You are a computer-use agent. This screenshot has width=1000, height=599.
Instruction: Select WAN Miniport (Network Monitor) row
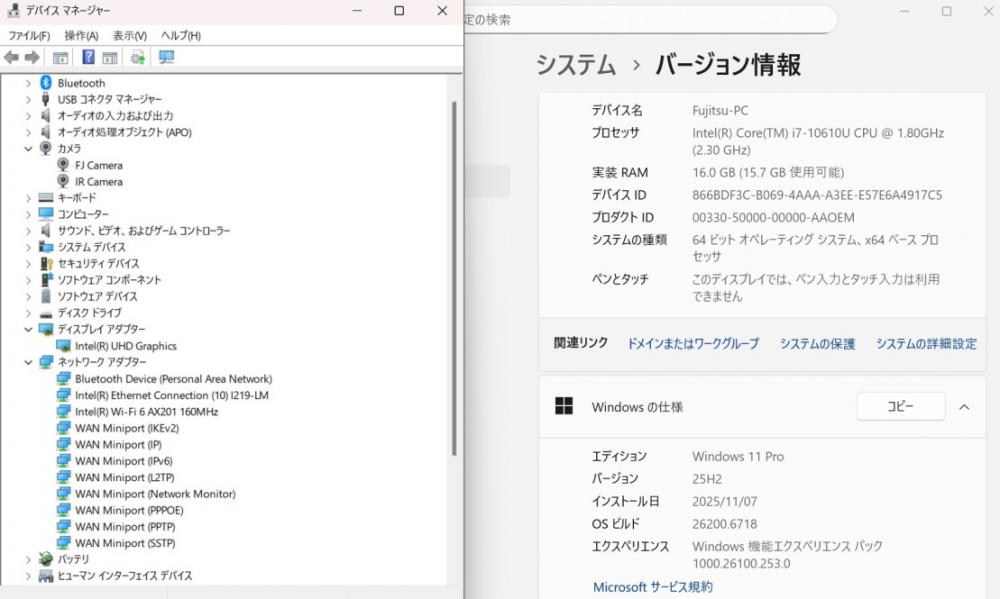click(x=155, y=494)
